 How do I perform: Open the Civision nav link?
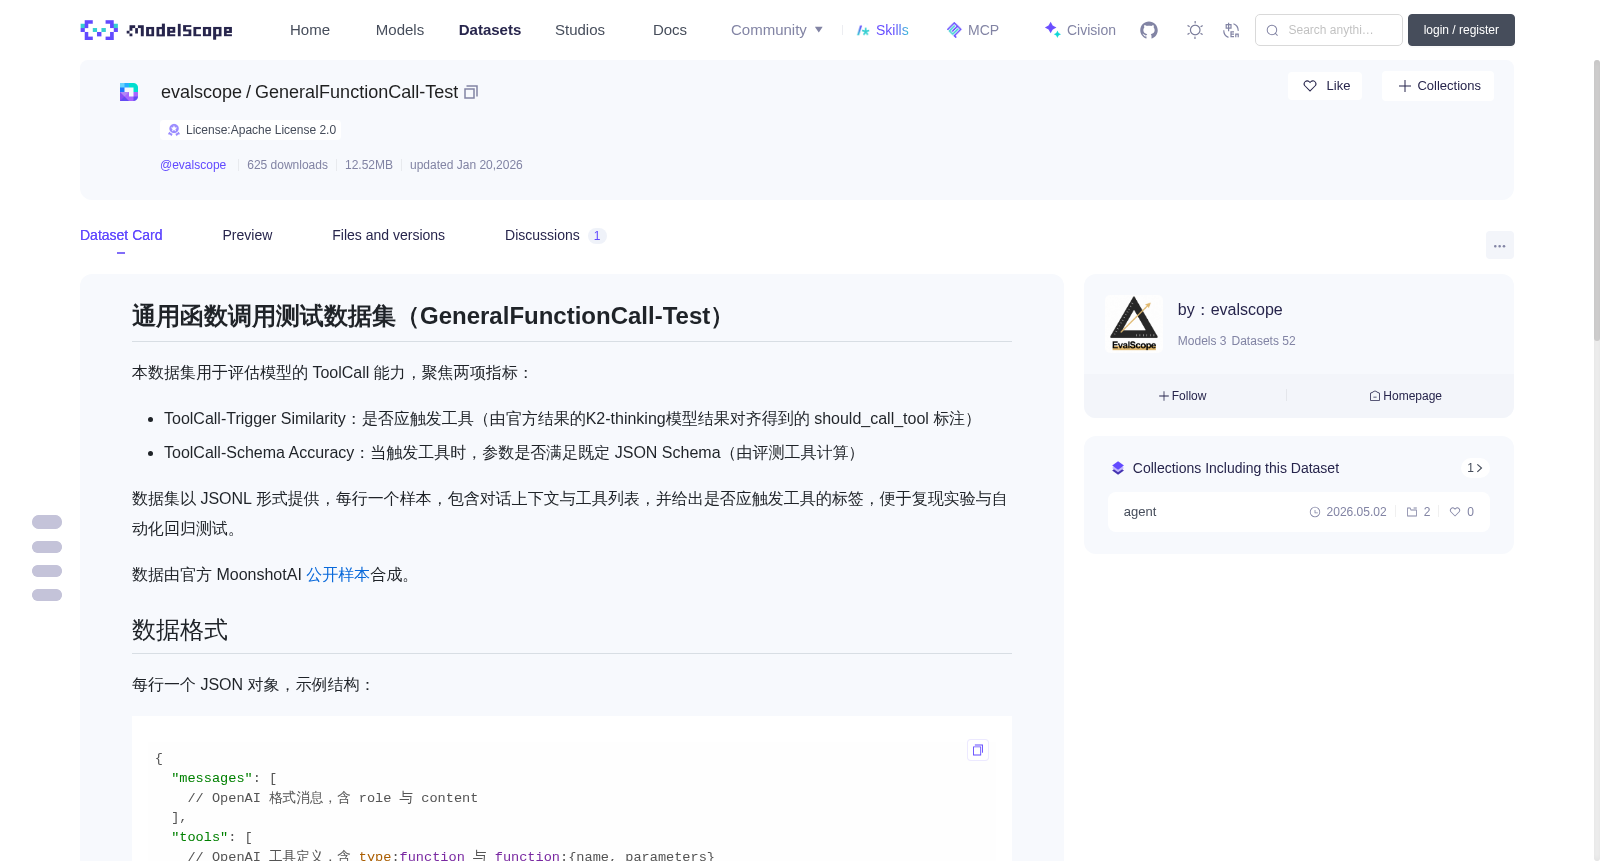pyautogui.click(x=1080, y=30)
